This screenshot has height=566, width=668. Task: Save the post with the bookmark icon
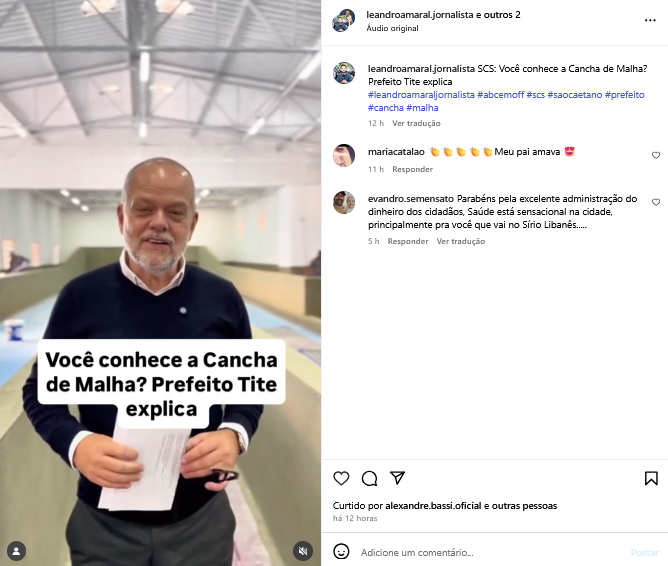tap(651, 478)
